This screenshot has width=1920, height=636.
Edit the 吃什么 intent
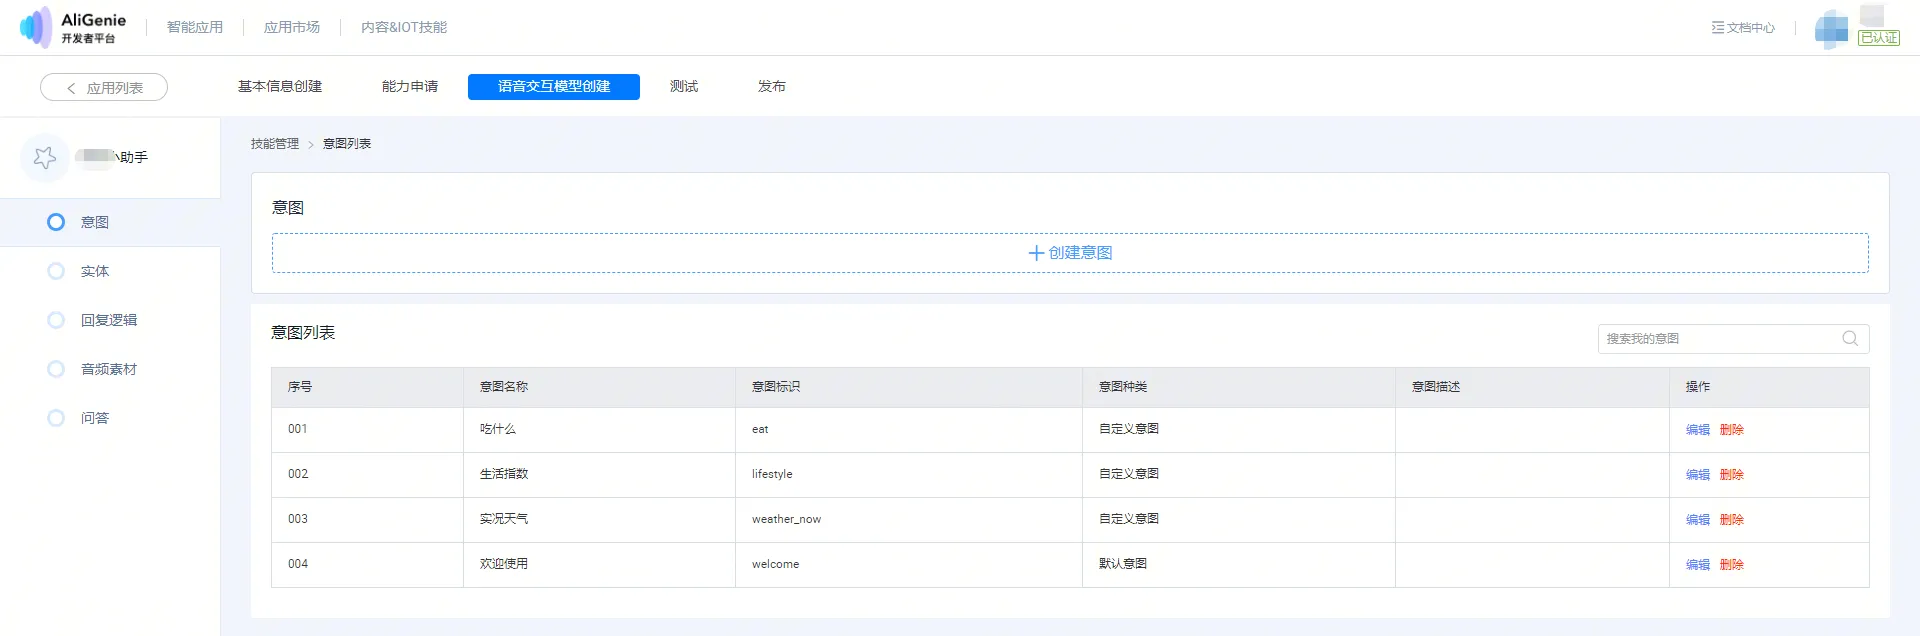[1697, 430]
